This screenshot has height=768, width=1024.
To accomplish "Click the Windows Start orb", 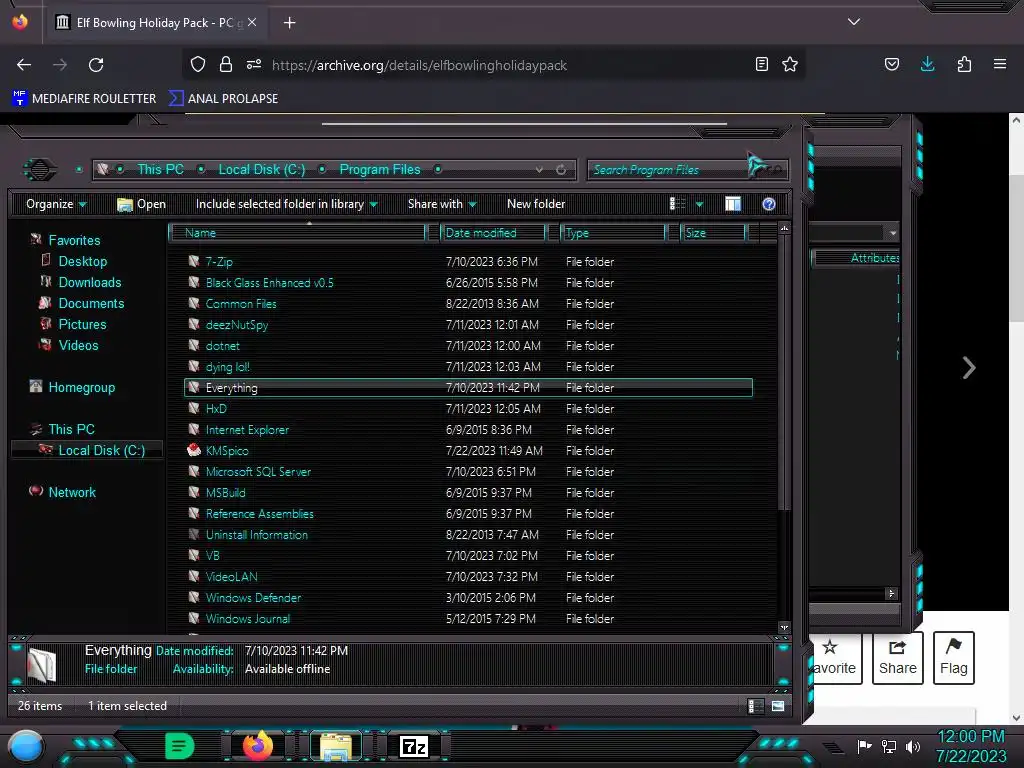I will [25, 747].
